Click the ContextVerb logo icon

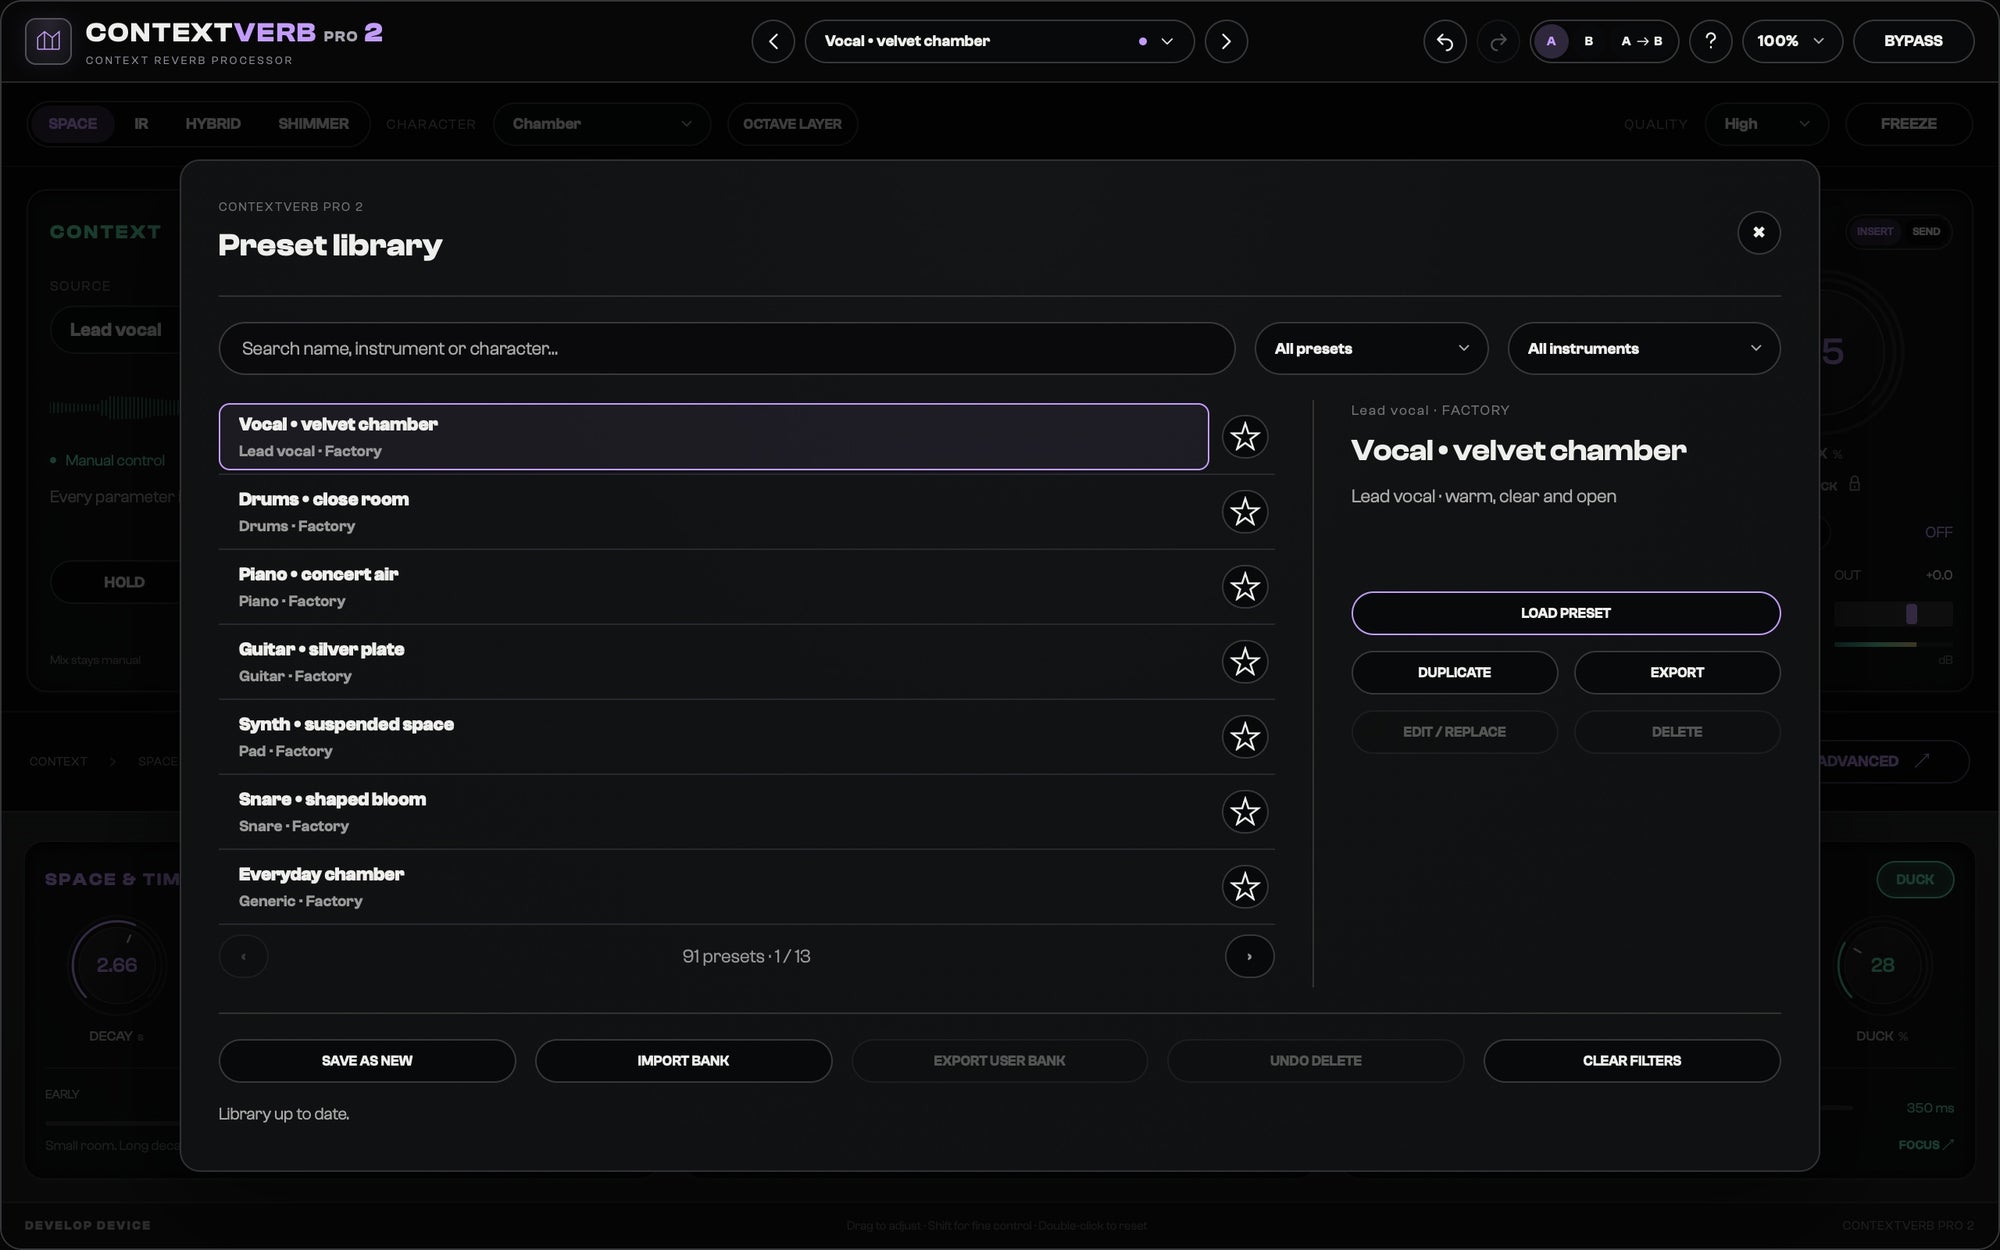click(48, 41)
